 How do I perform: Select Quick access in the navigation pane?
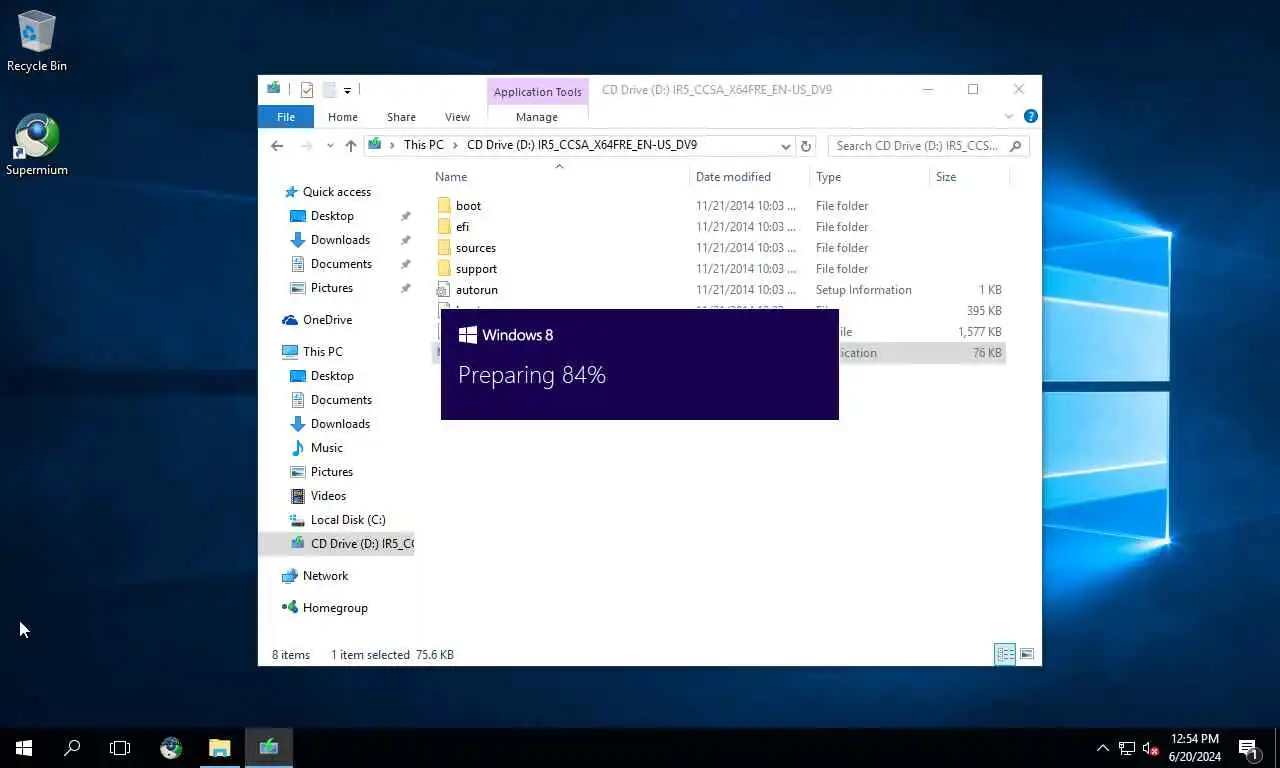tap(336, 192)
